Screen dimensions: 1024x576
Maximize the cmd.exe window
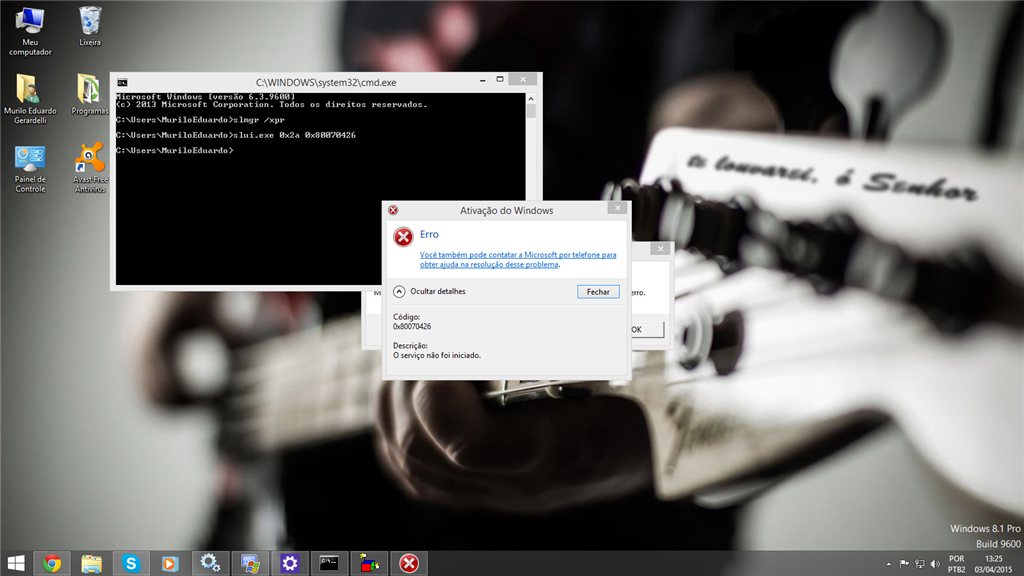pos(500,80)
